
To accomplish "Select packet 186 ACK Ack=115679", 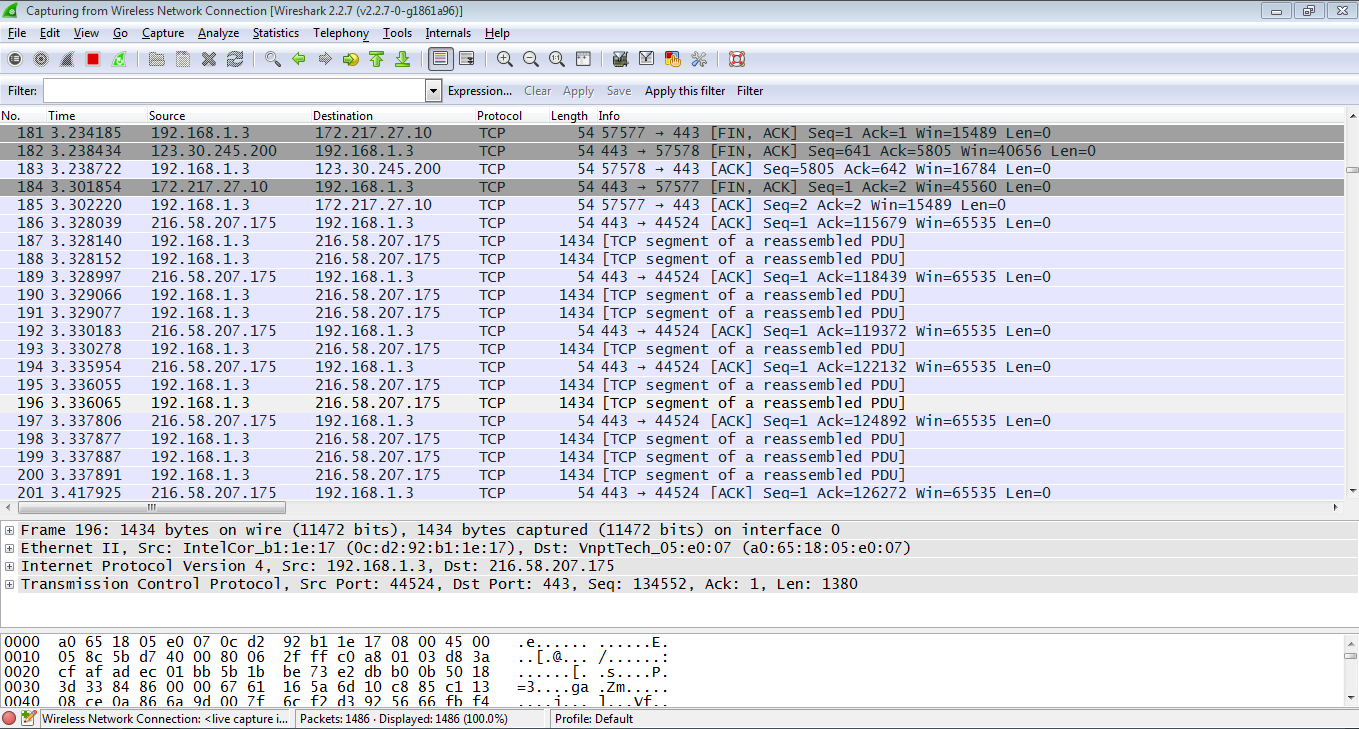I will 672,223.
